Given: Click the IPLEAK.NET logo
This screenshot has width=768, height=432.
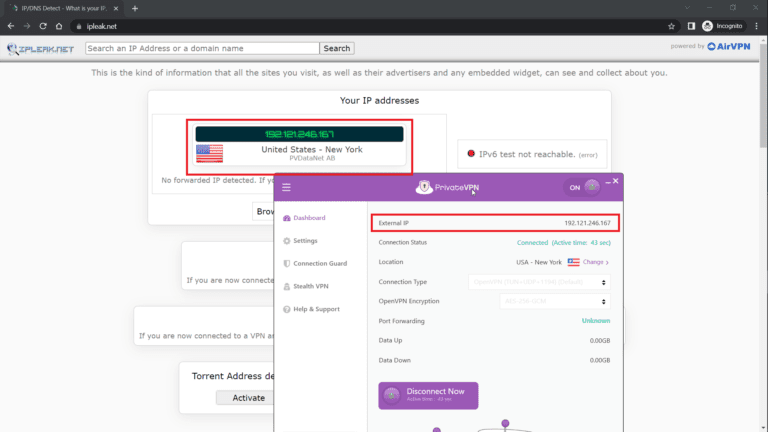Looking at the screenshot, I should click(x=40, y=48).
